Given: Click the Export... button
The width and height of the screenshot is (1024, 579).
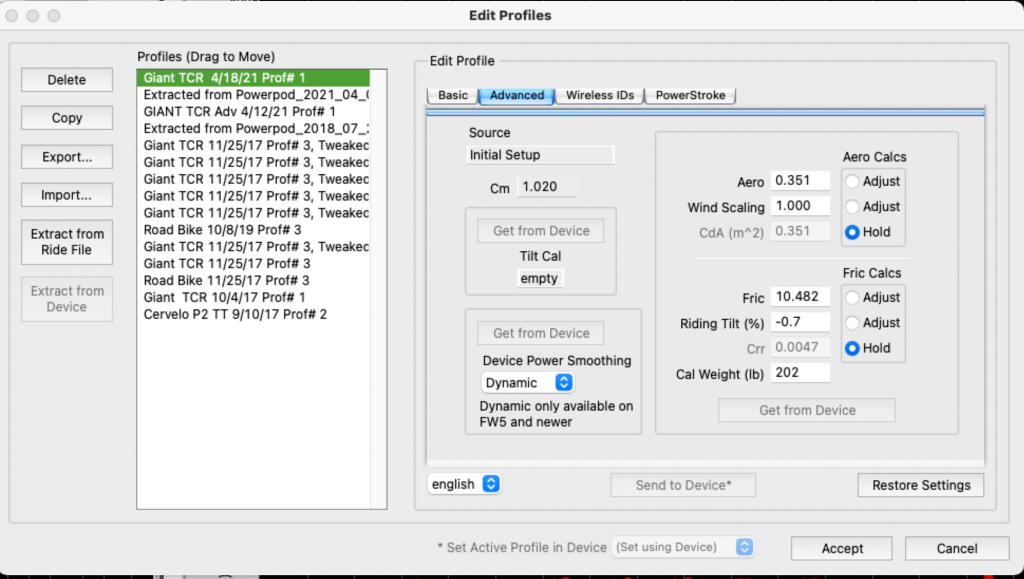Looking at the screenshot, I should [67, 157].
